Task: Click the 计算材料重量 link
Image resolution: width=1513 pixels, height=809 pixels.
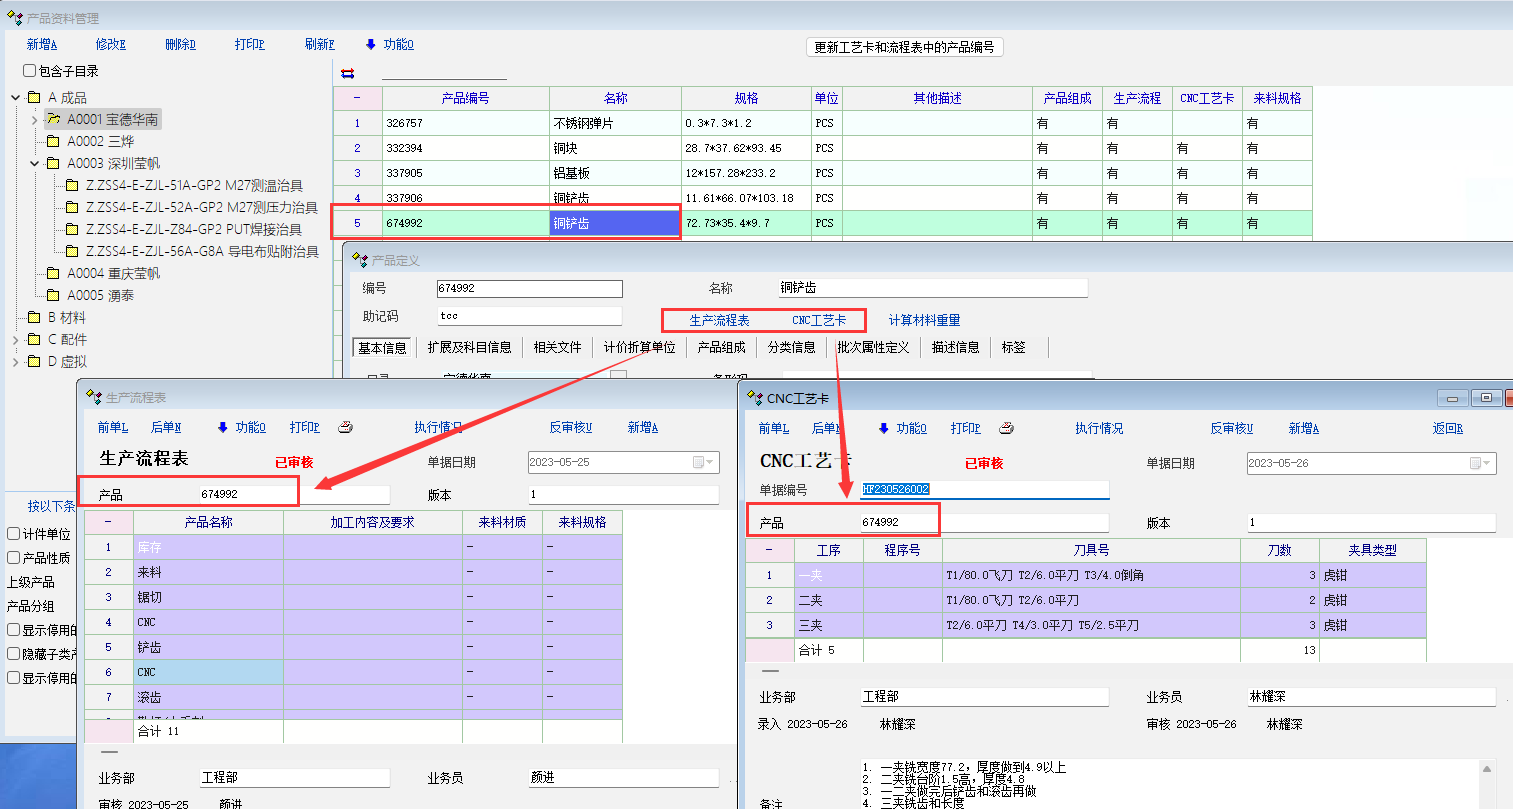Action: [x=924, y=320]
